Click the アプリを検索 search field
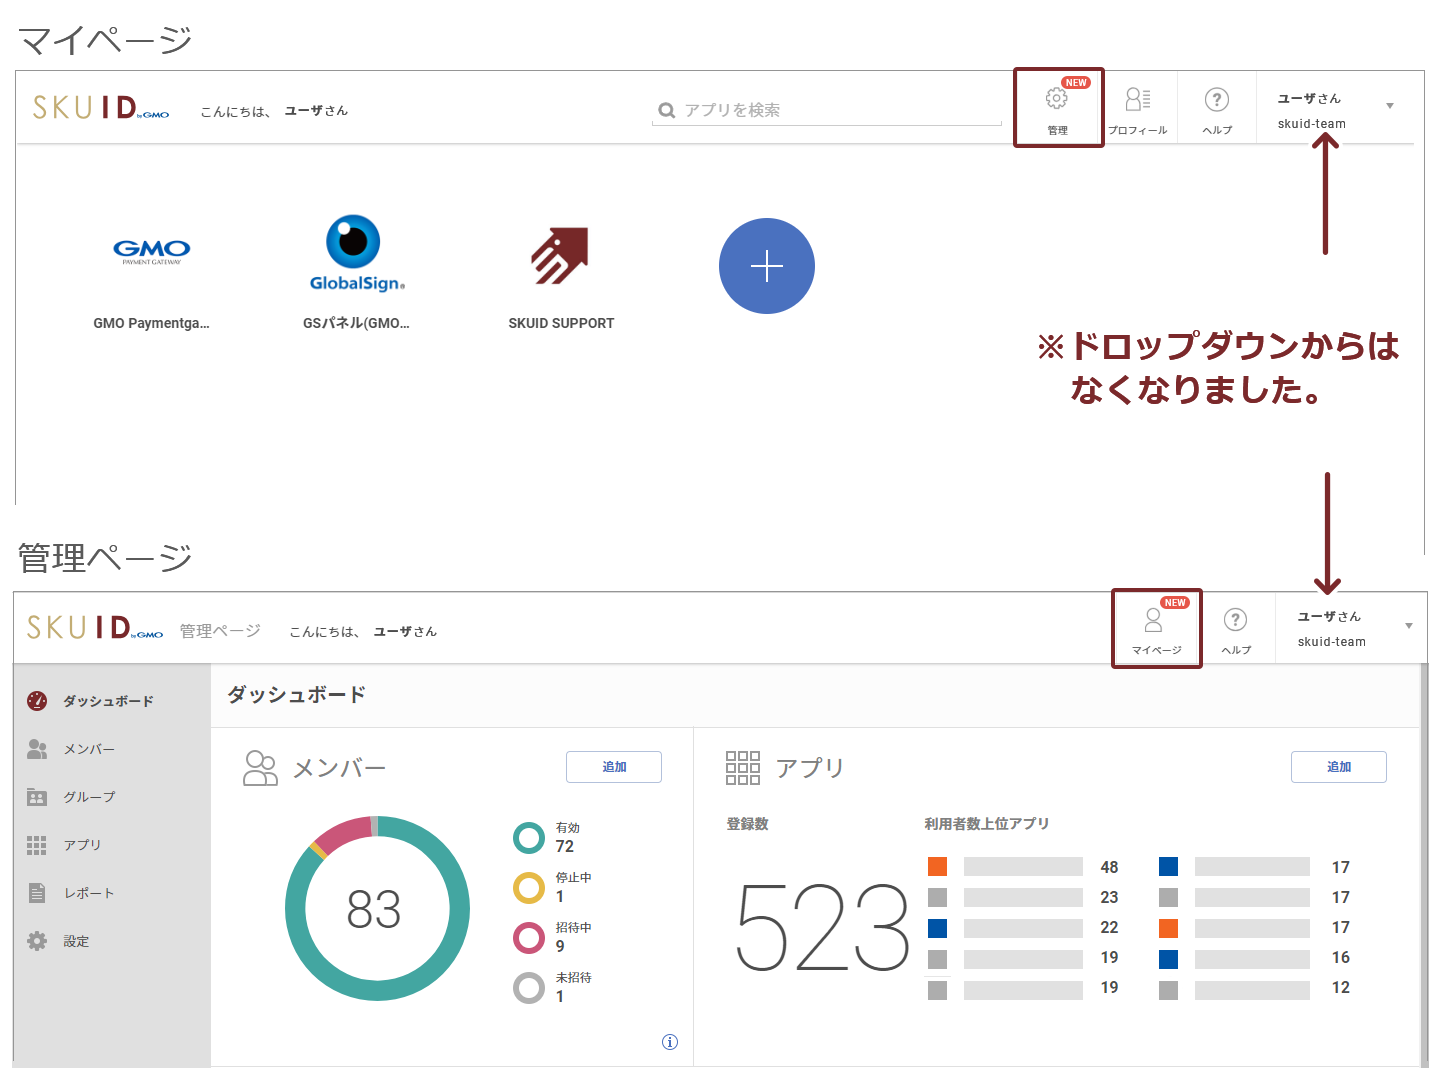The width and height of the screenshot is (1429, 1068). 830,110
